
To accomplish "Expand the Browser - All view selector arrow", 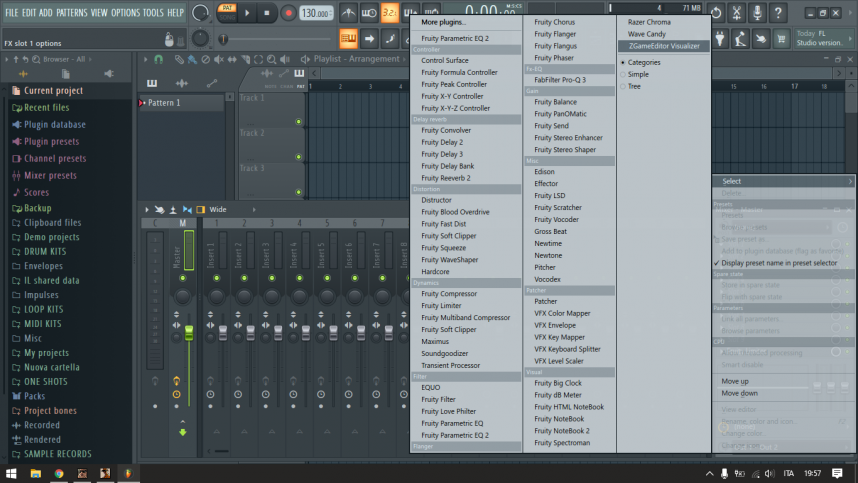I will [x=90, y=59].
